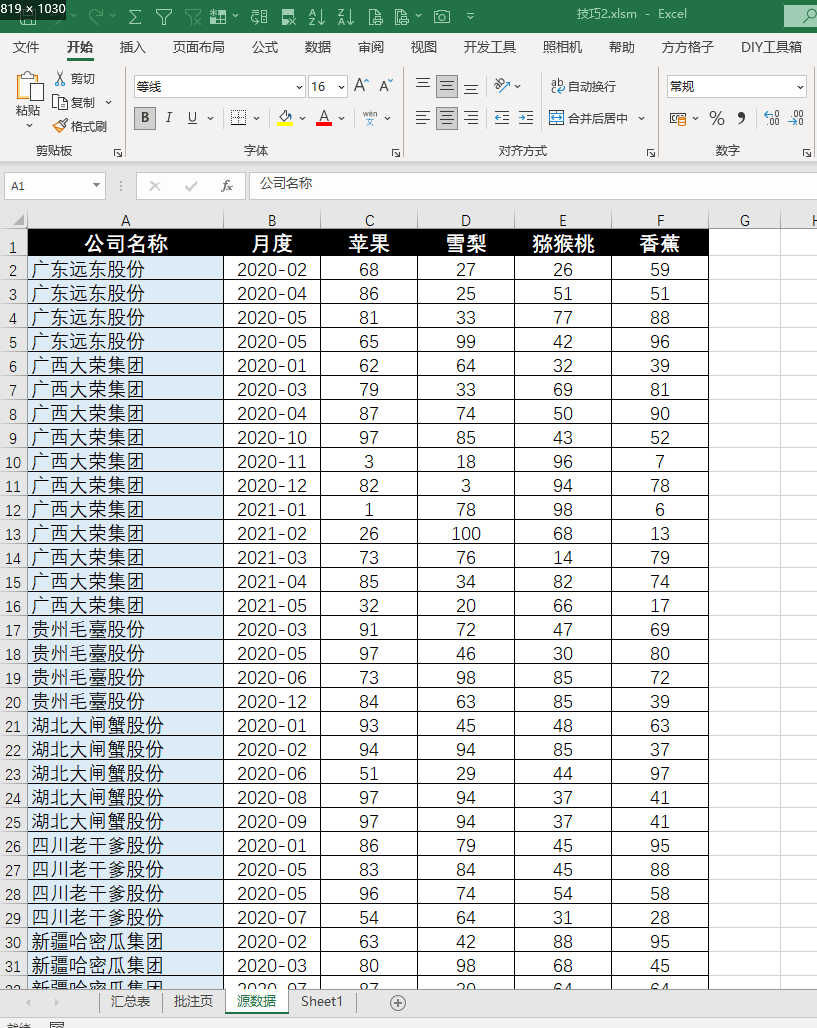
Task: Click the camera icon in quick access toolbar
Action: tap(442, 17)
